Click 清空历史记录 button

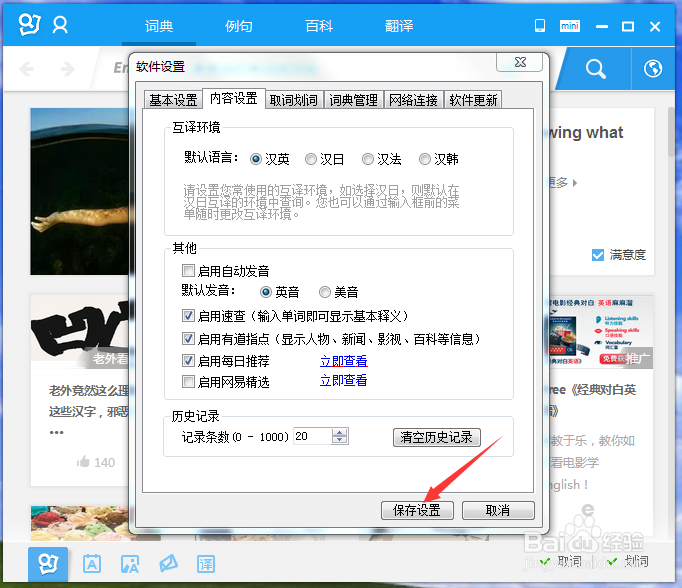coord(437,437)
